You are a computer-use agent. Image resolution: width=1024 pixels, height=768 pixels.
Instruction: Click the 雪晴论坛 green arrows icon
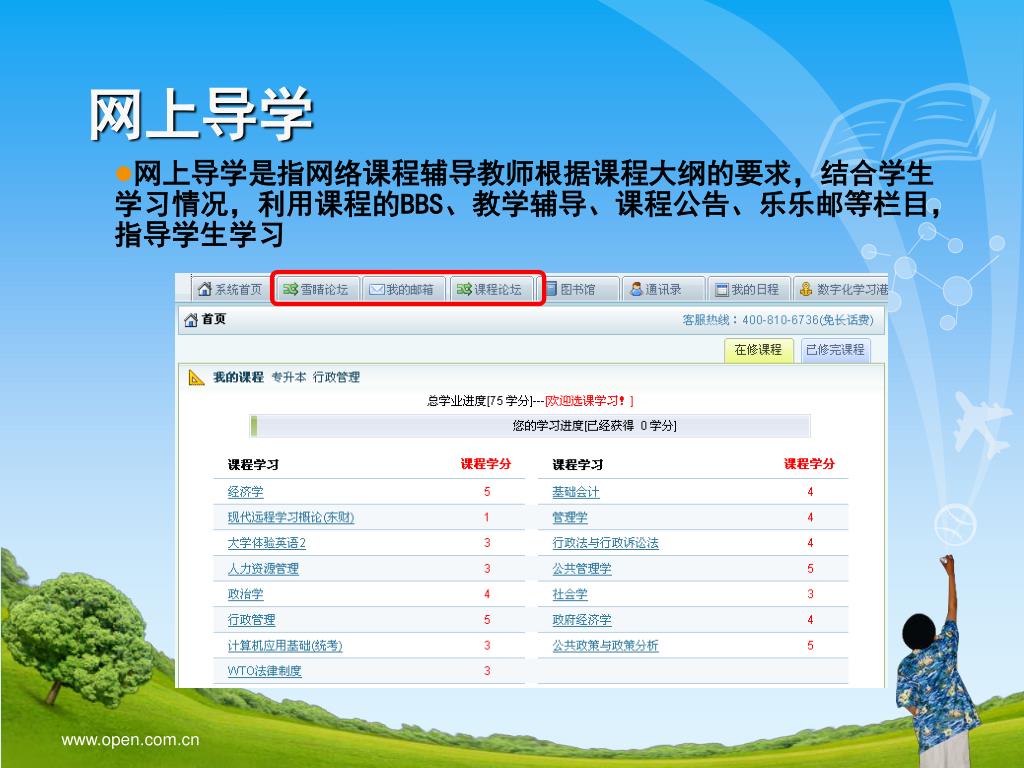(x=290, y=289)
